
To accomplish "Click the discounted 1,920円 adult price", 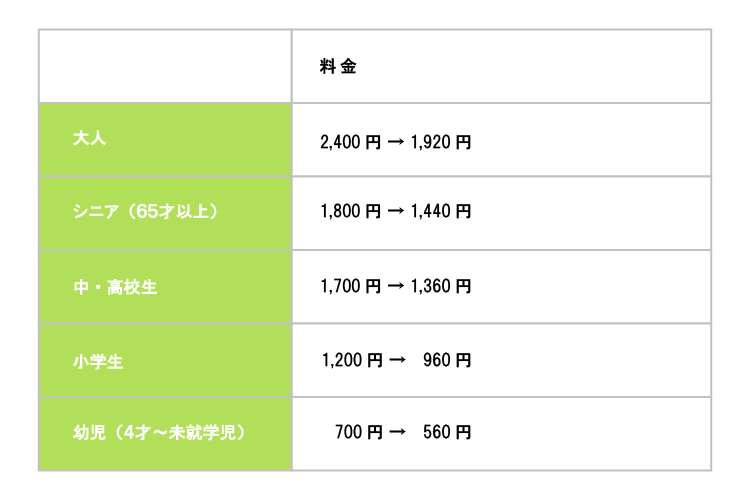I will pos(441,142).
